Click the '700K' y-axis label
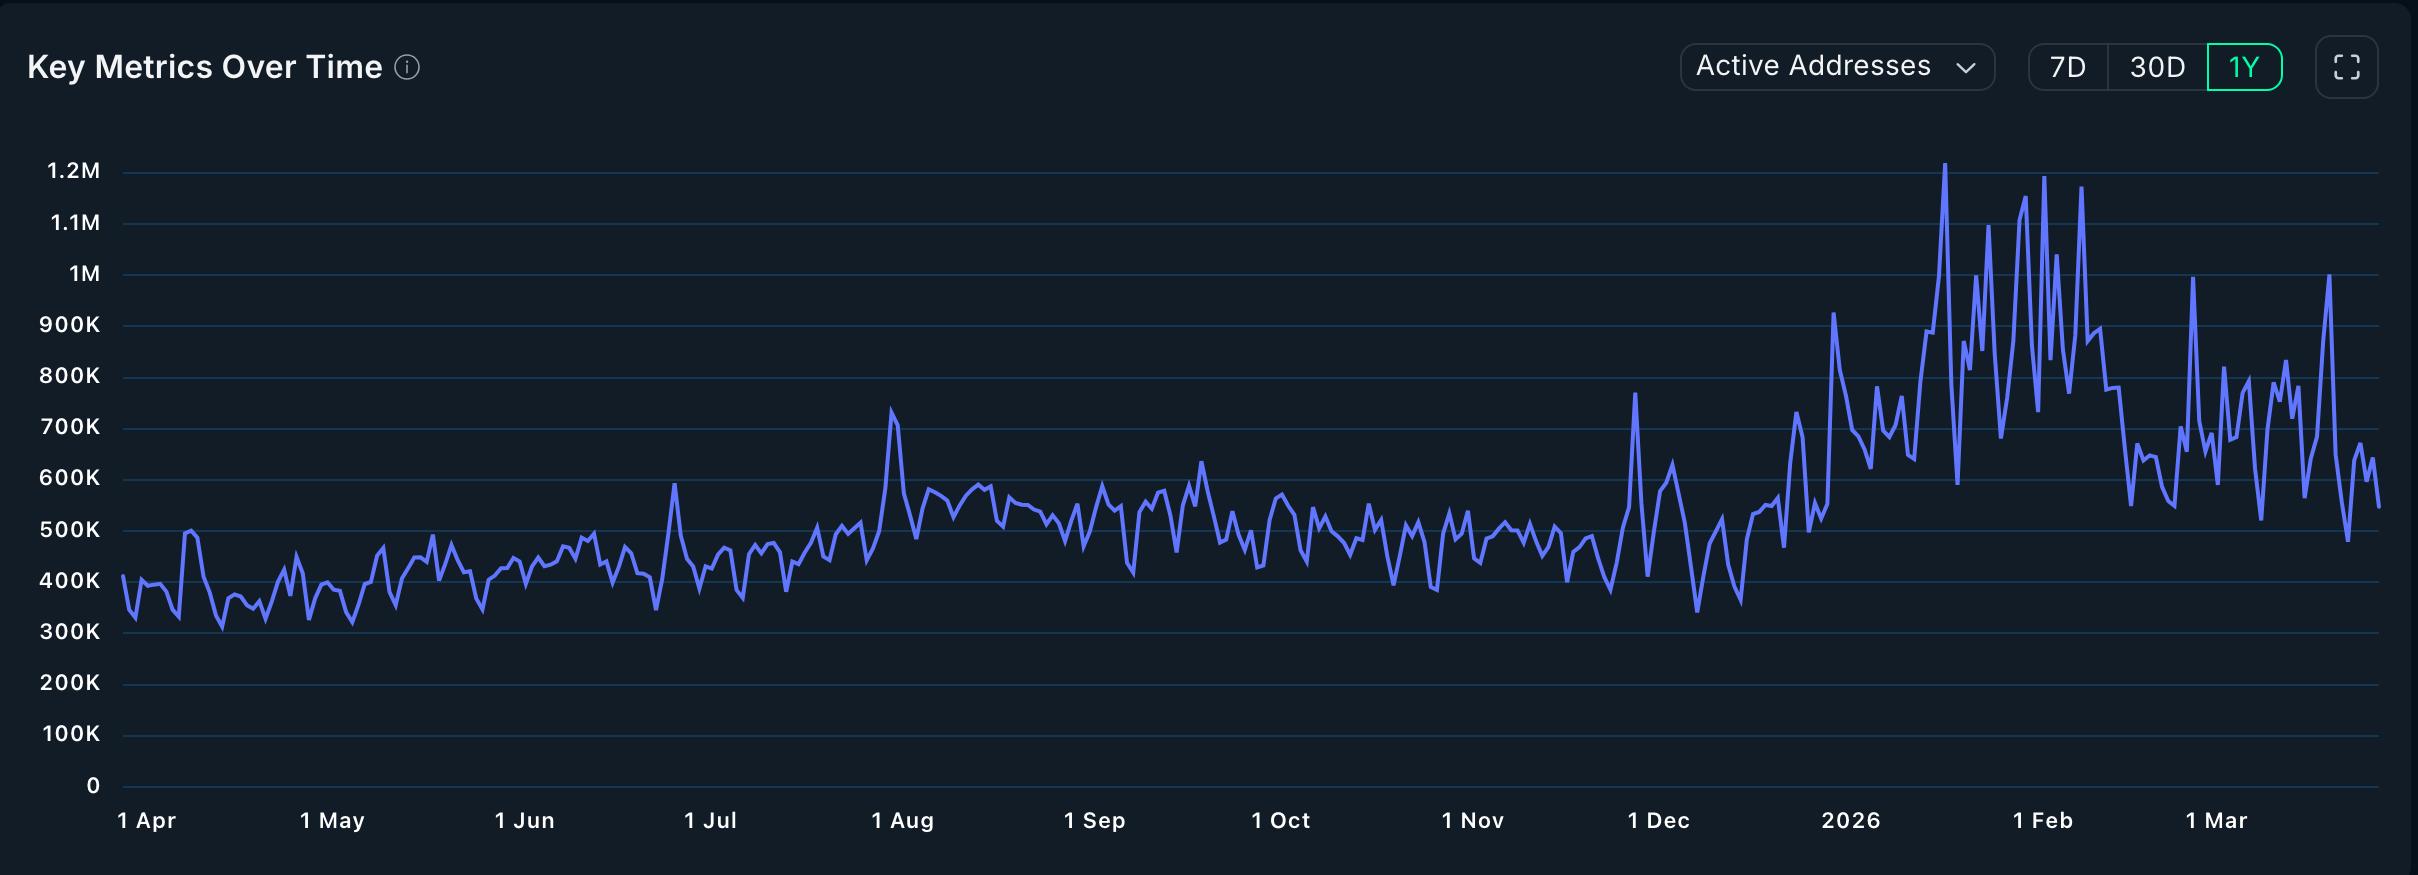This screenshot has width=2418, height=875. pyautogui.click(x=70, y=427)
